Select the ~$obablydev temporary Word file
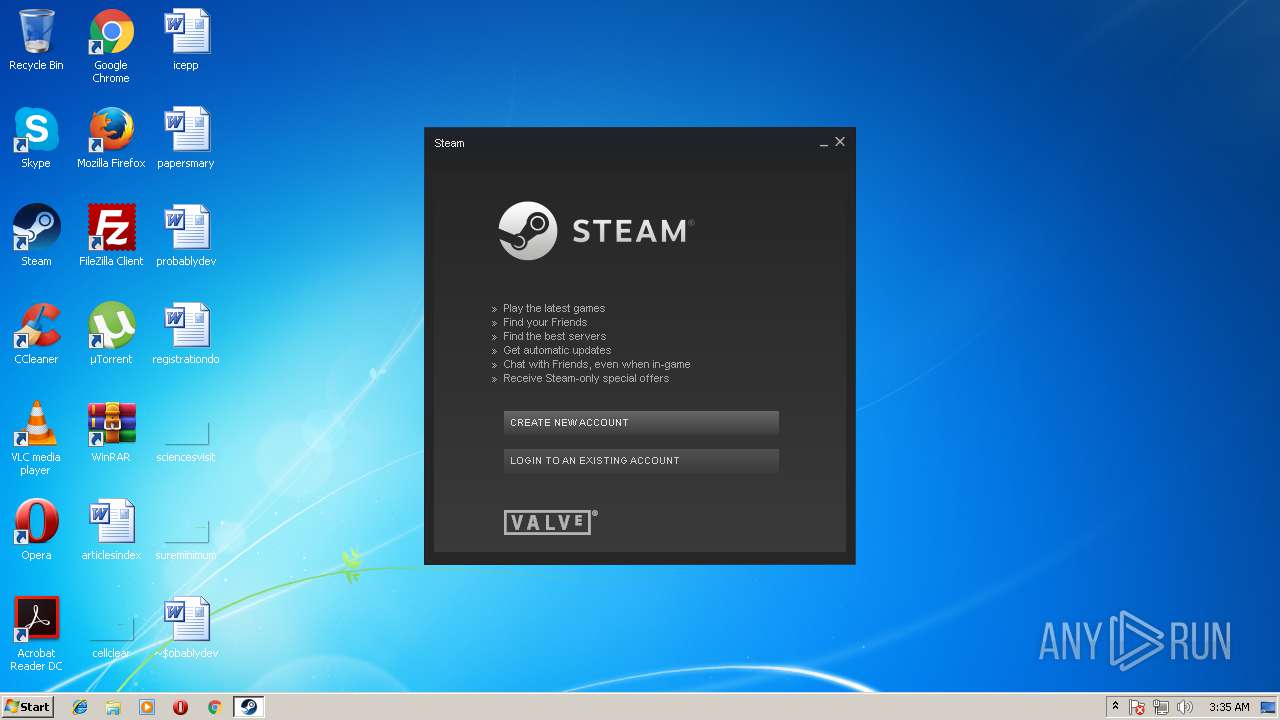The image size is (1280, 720). pyautogui.click(x=186, y=628)
